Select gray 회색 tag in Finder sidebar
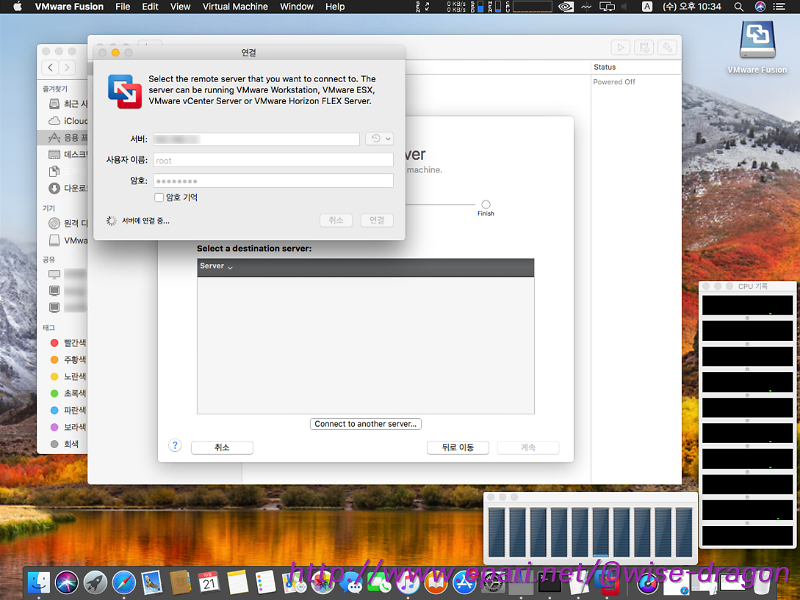 click(65, 444)
